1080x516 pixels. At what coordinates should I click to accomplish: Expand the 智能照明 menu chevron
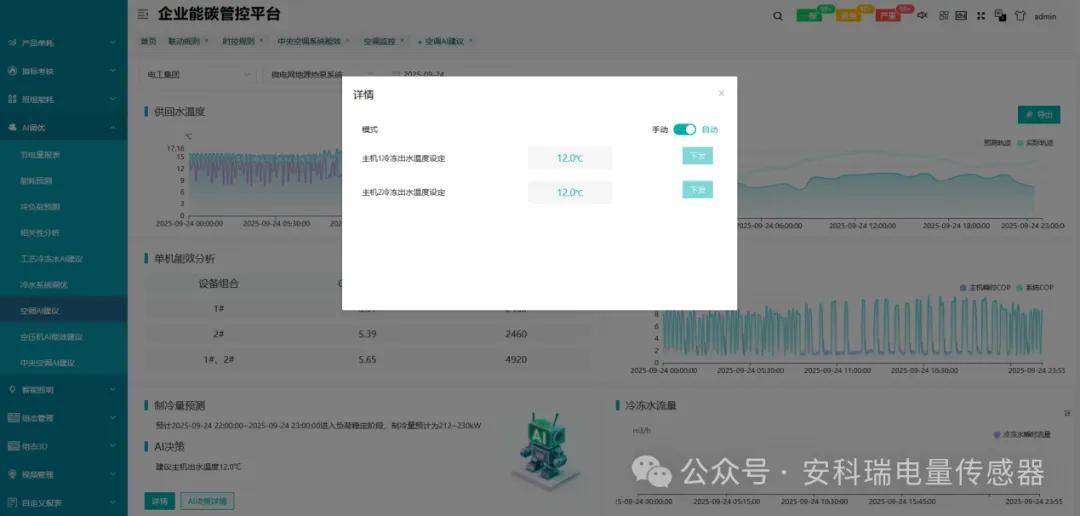point(113,390)
